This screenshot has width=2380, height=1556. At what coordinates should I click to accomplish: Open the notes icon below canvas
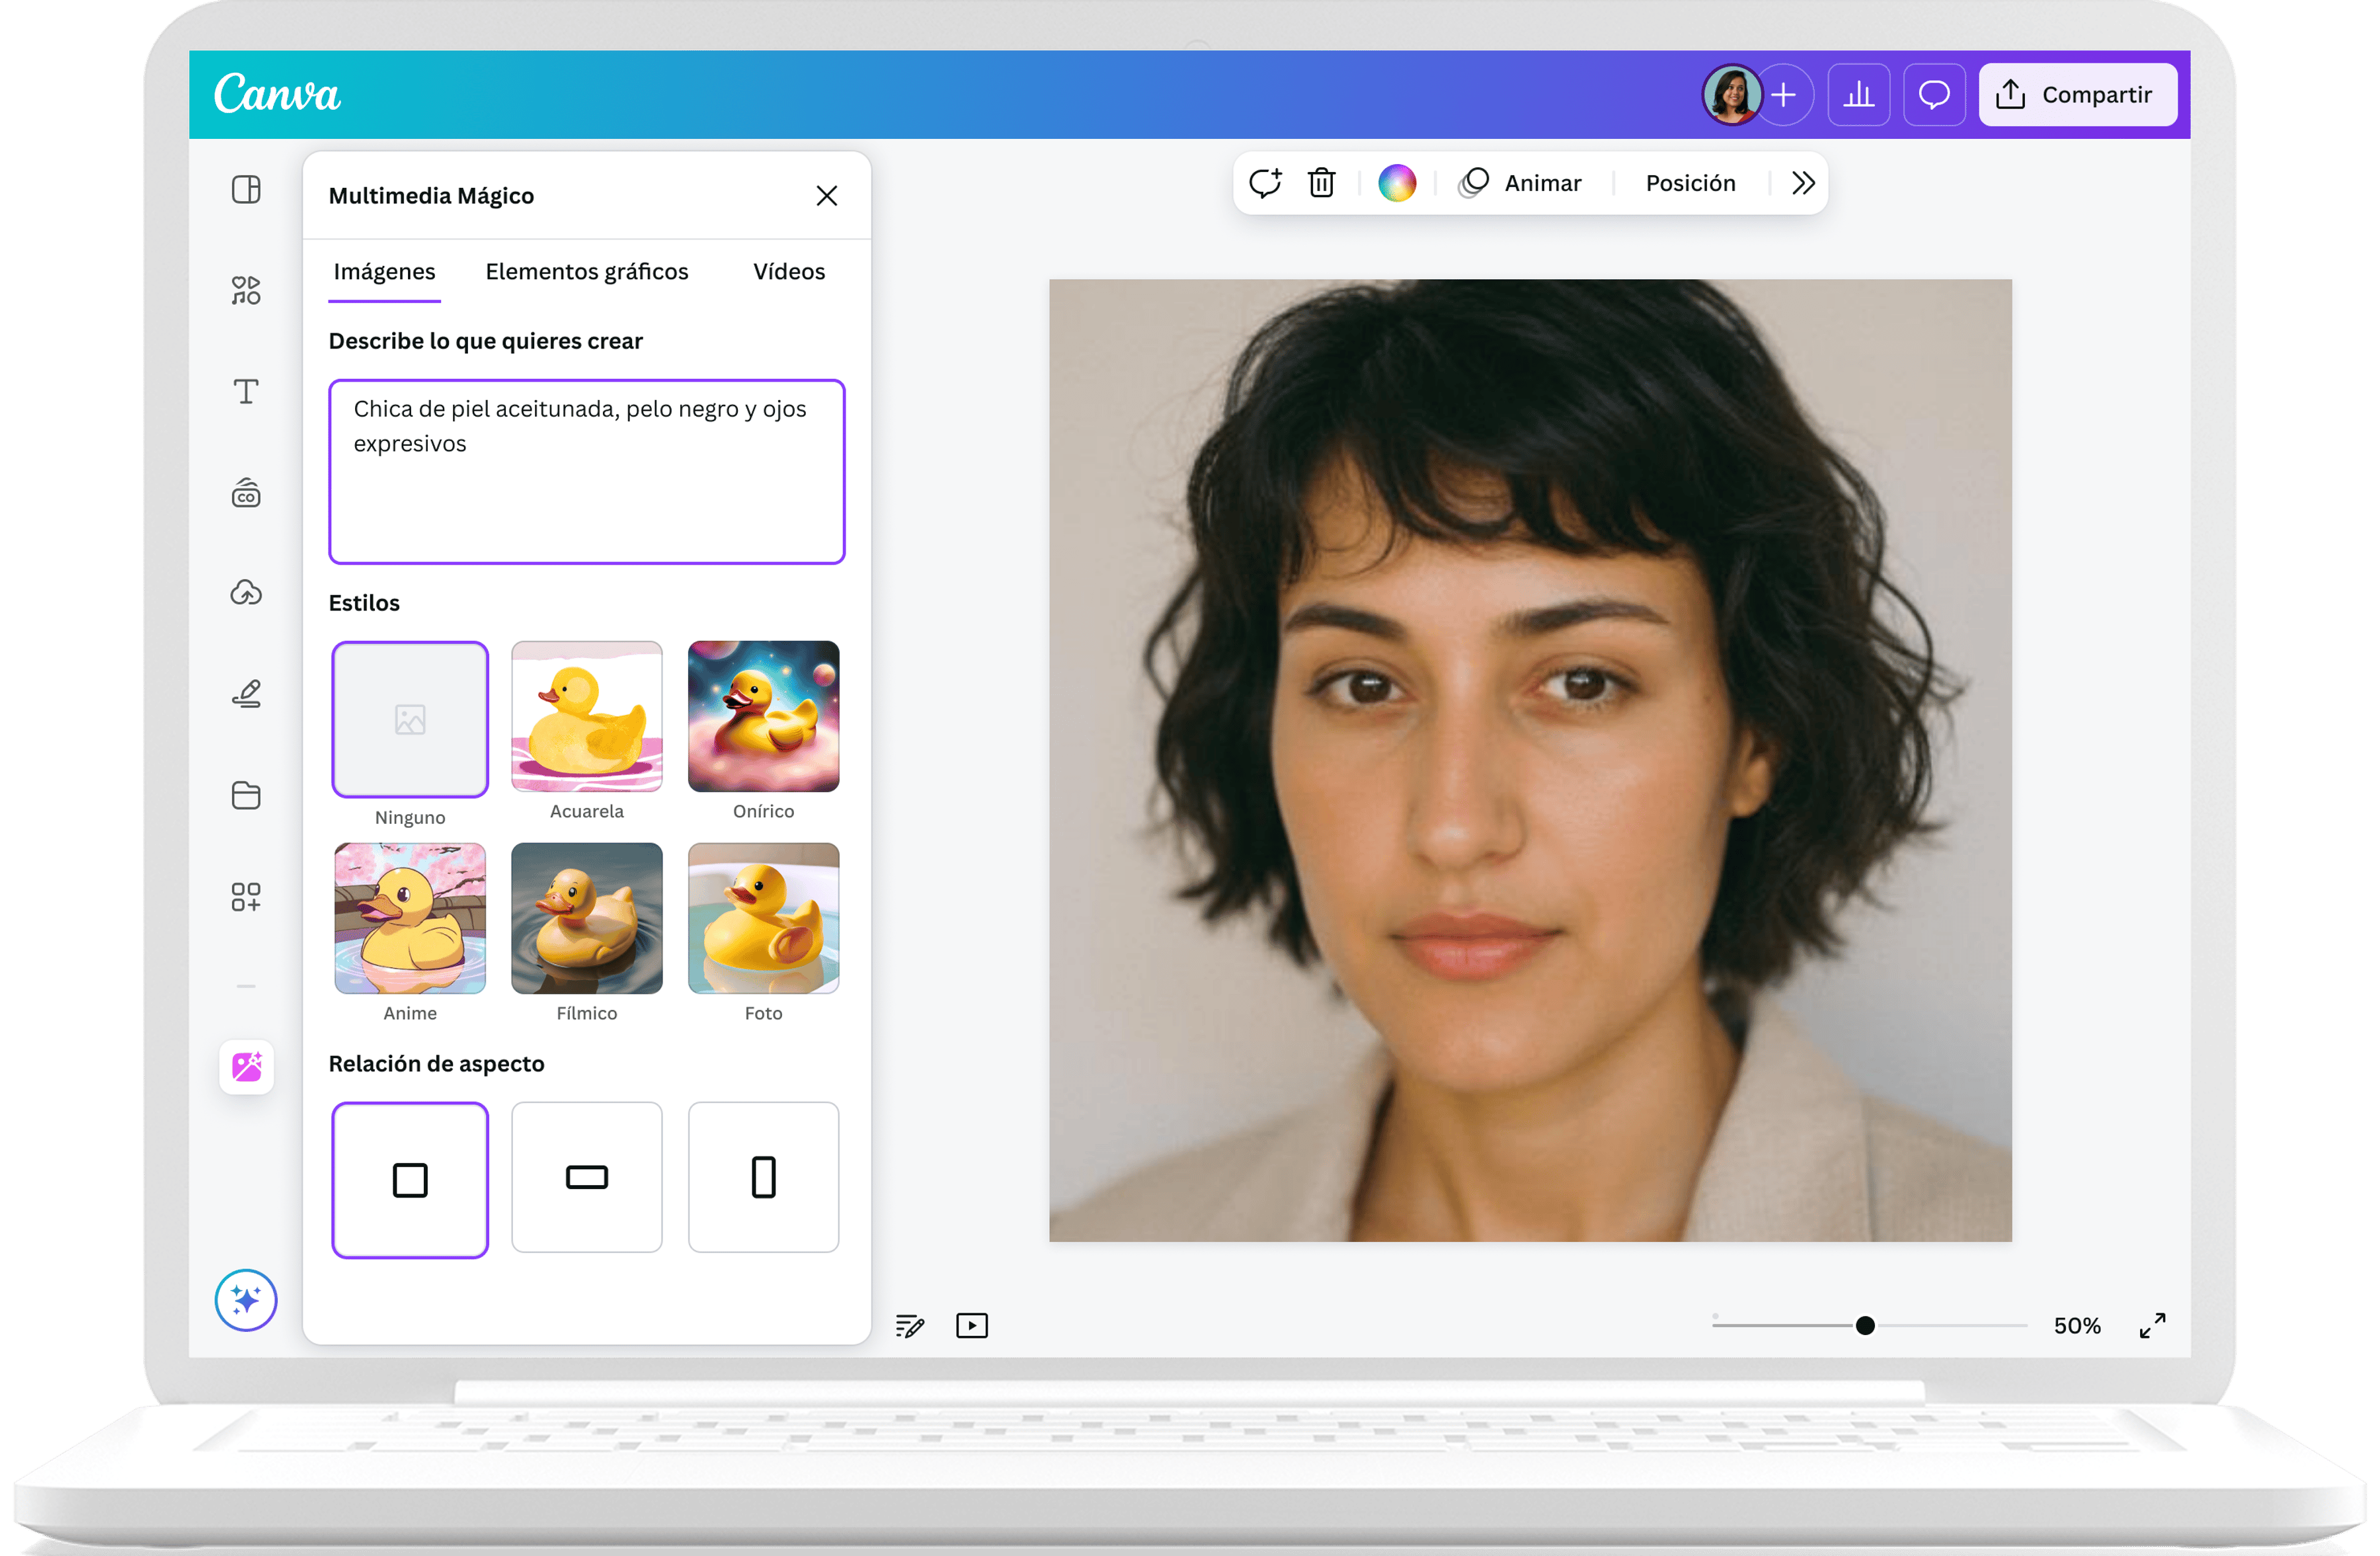pos(910,1326)
